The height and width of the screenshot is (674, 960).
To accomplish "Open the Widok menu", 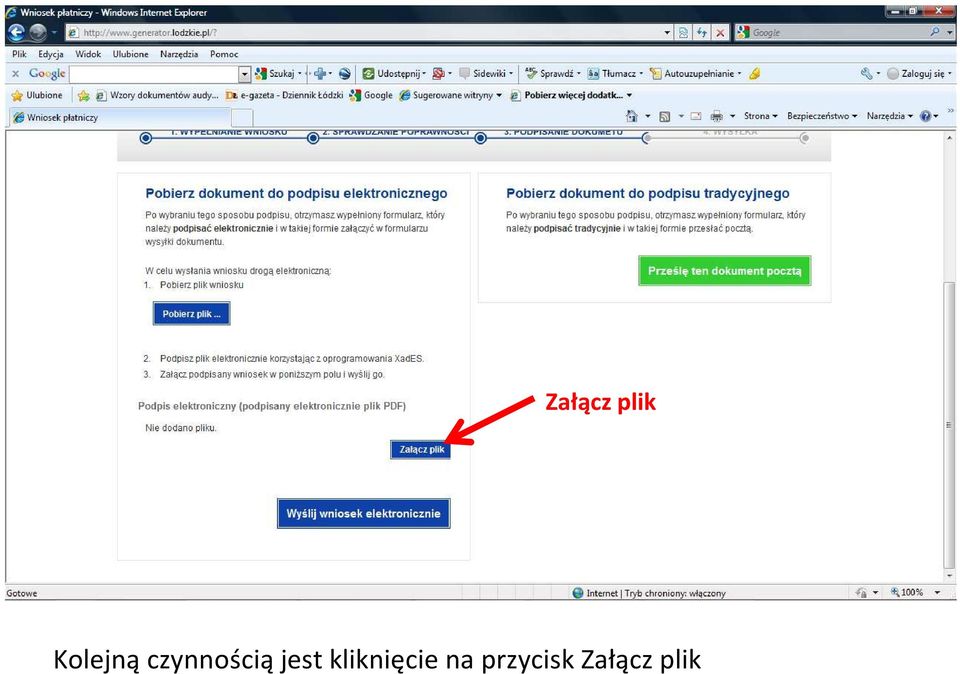I will [88, 54].
